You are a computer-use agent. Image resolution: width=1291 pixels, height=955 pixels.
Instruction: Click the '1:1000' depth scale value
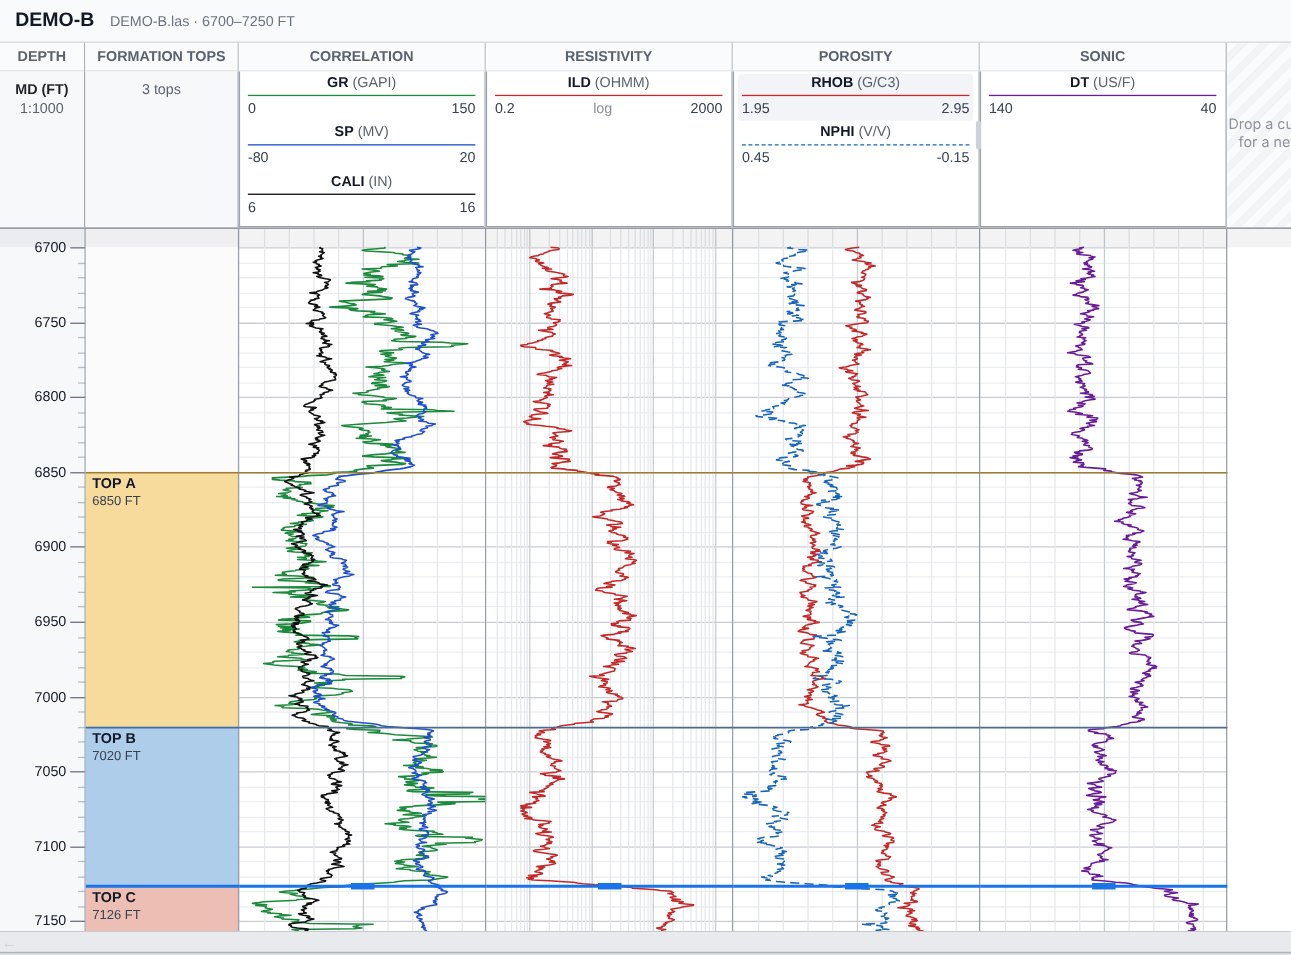(42, 108)
